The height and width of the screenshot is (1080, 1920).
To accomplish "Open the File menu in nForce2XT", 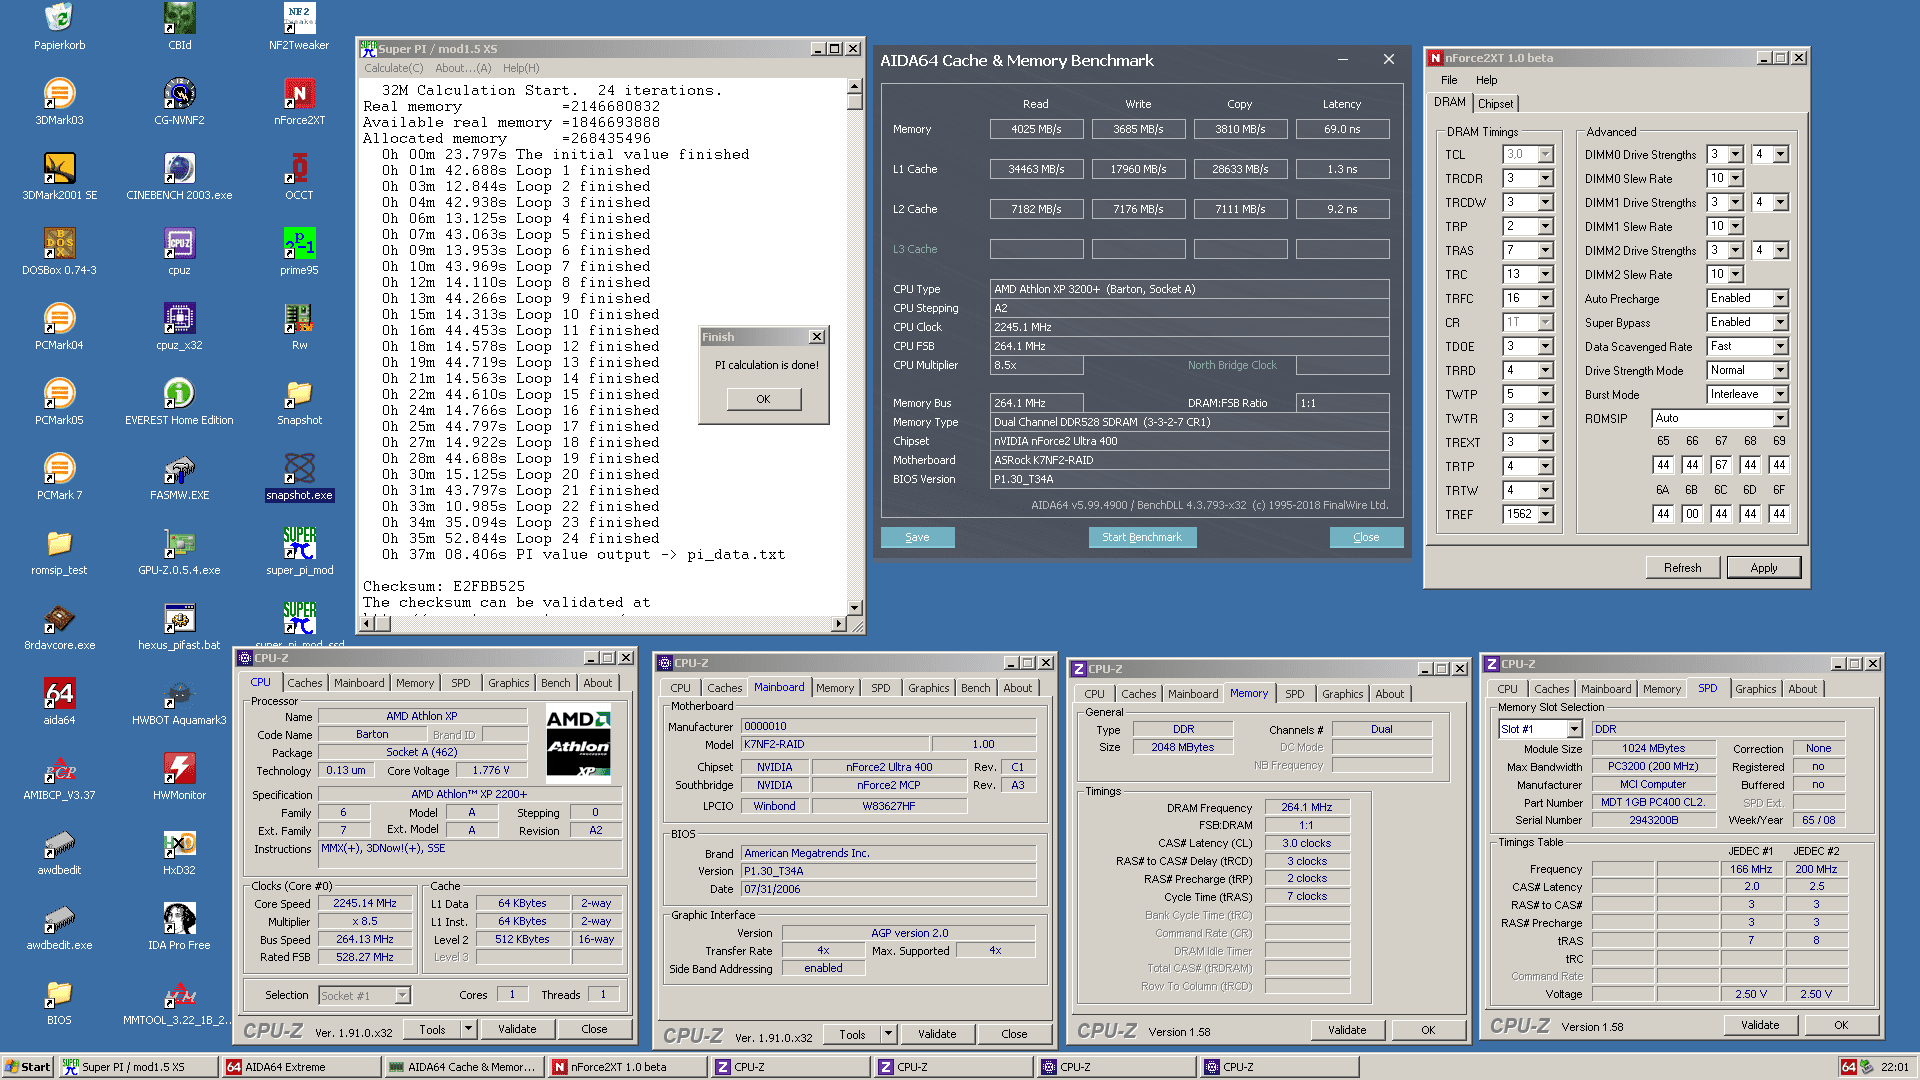I will tap(1449, 80).
